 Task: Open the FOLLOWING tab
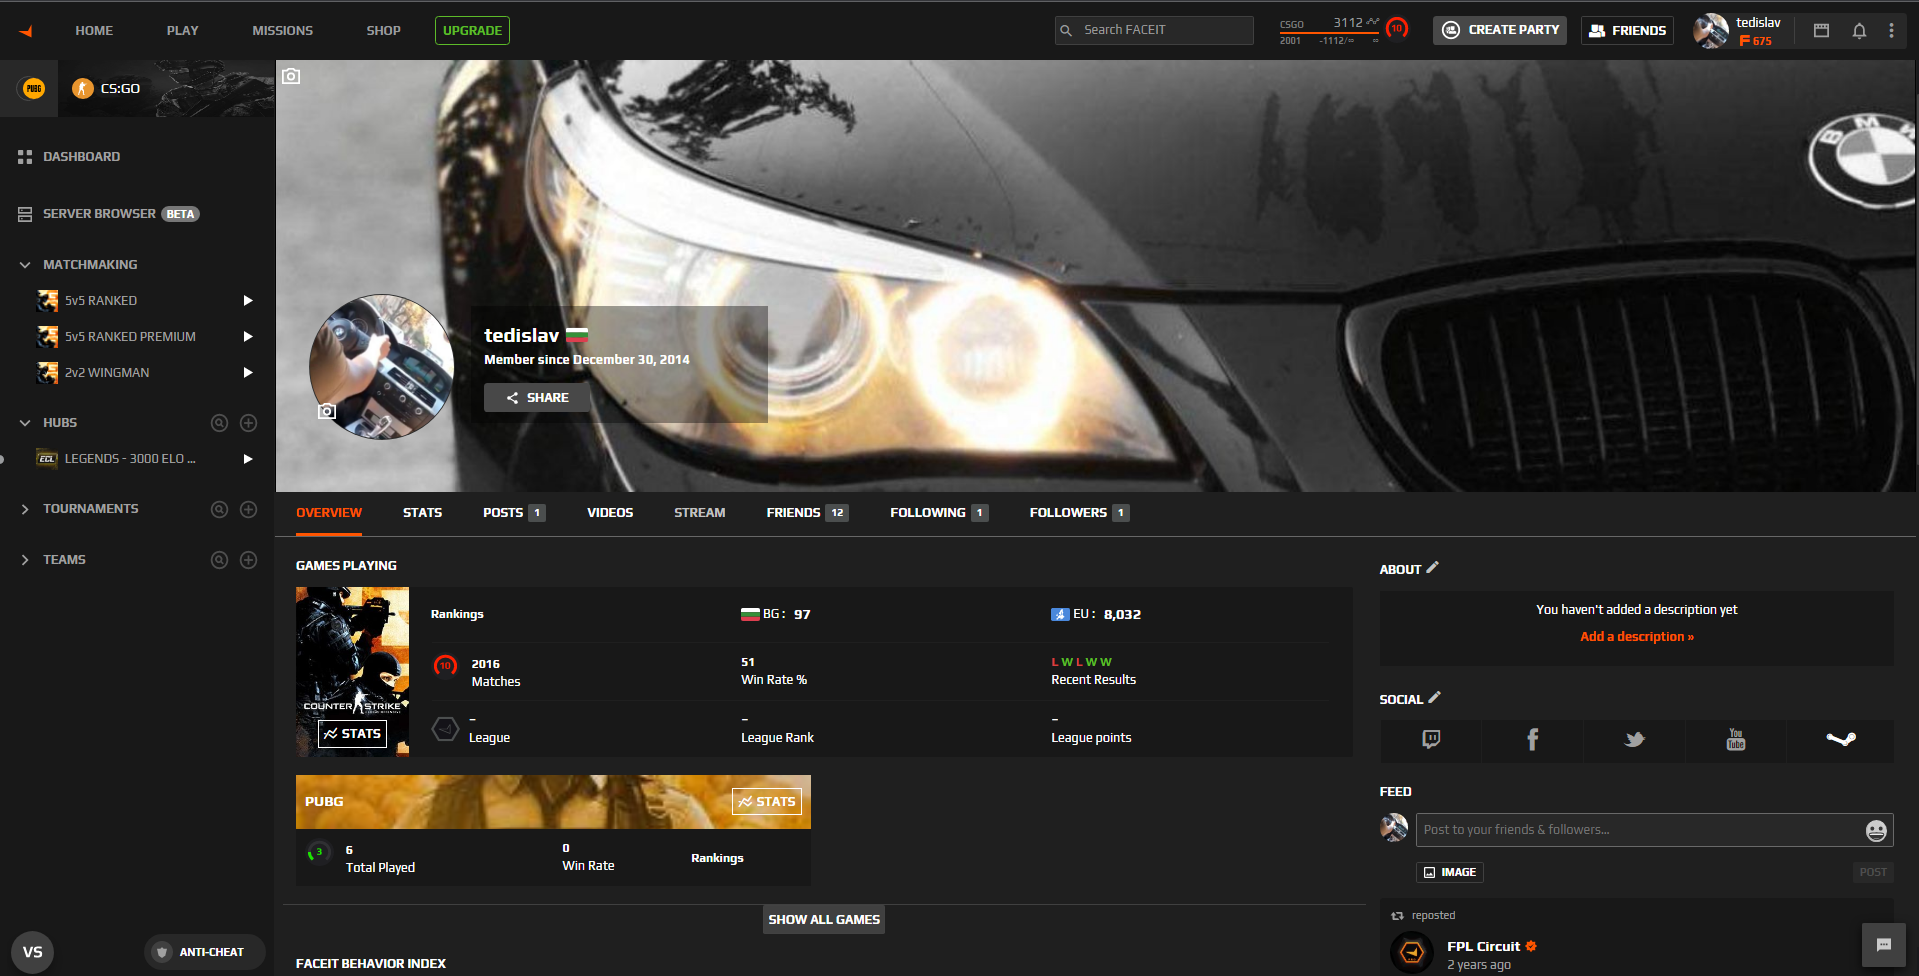(x=939, y=513)
